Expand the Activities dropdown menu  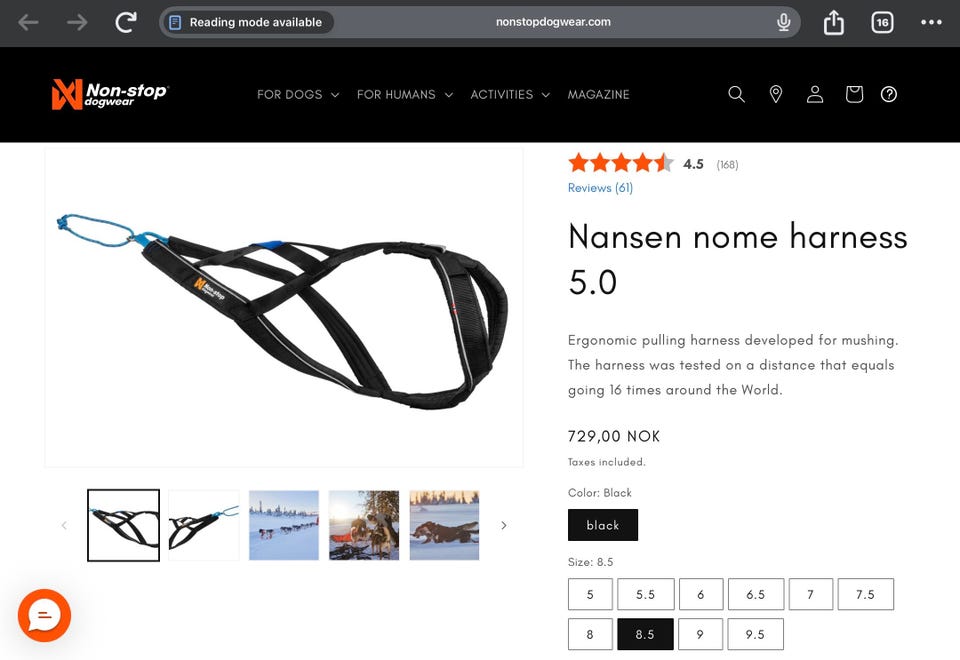pyautogui.click(x=510, y=95)
